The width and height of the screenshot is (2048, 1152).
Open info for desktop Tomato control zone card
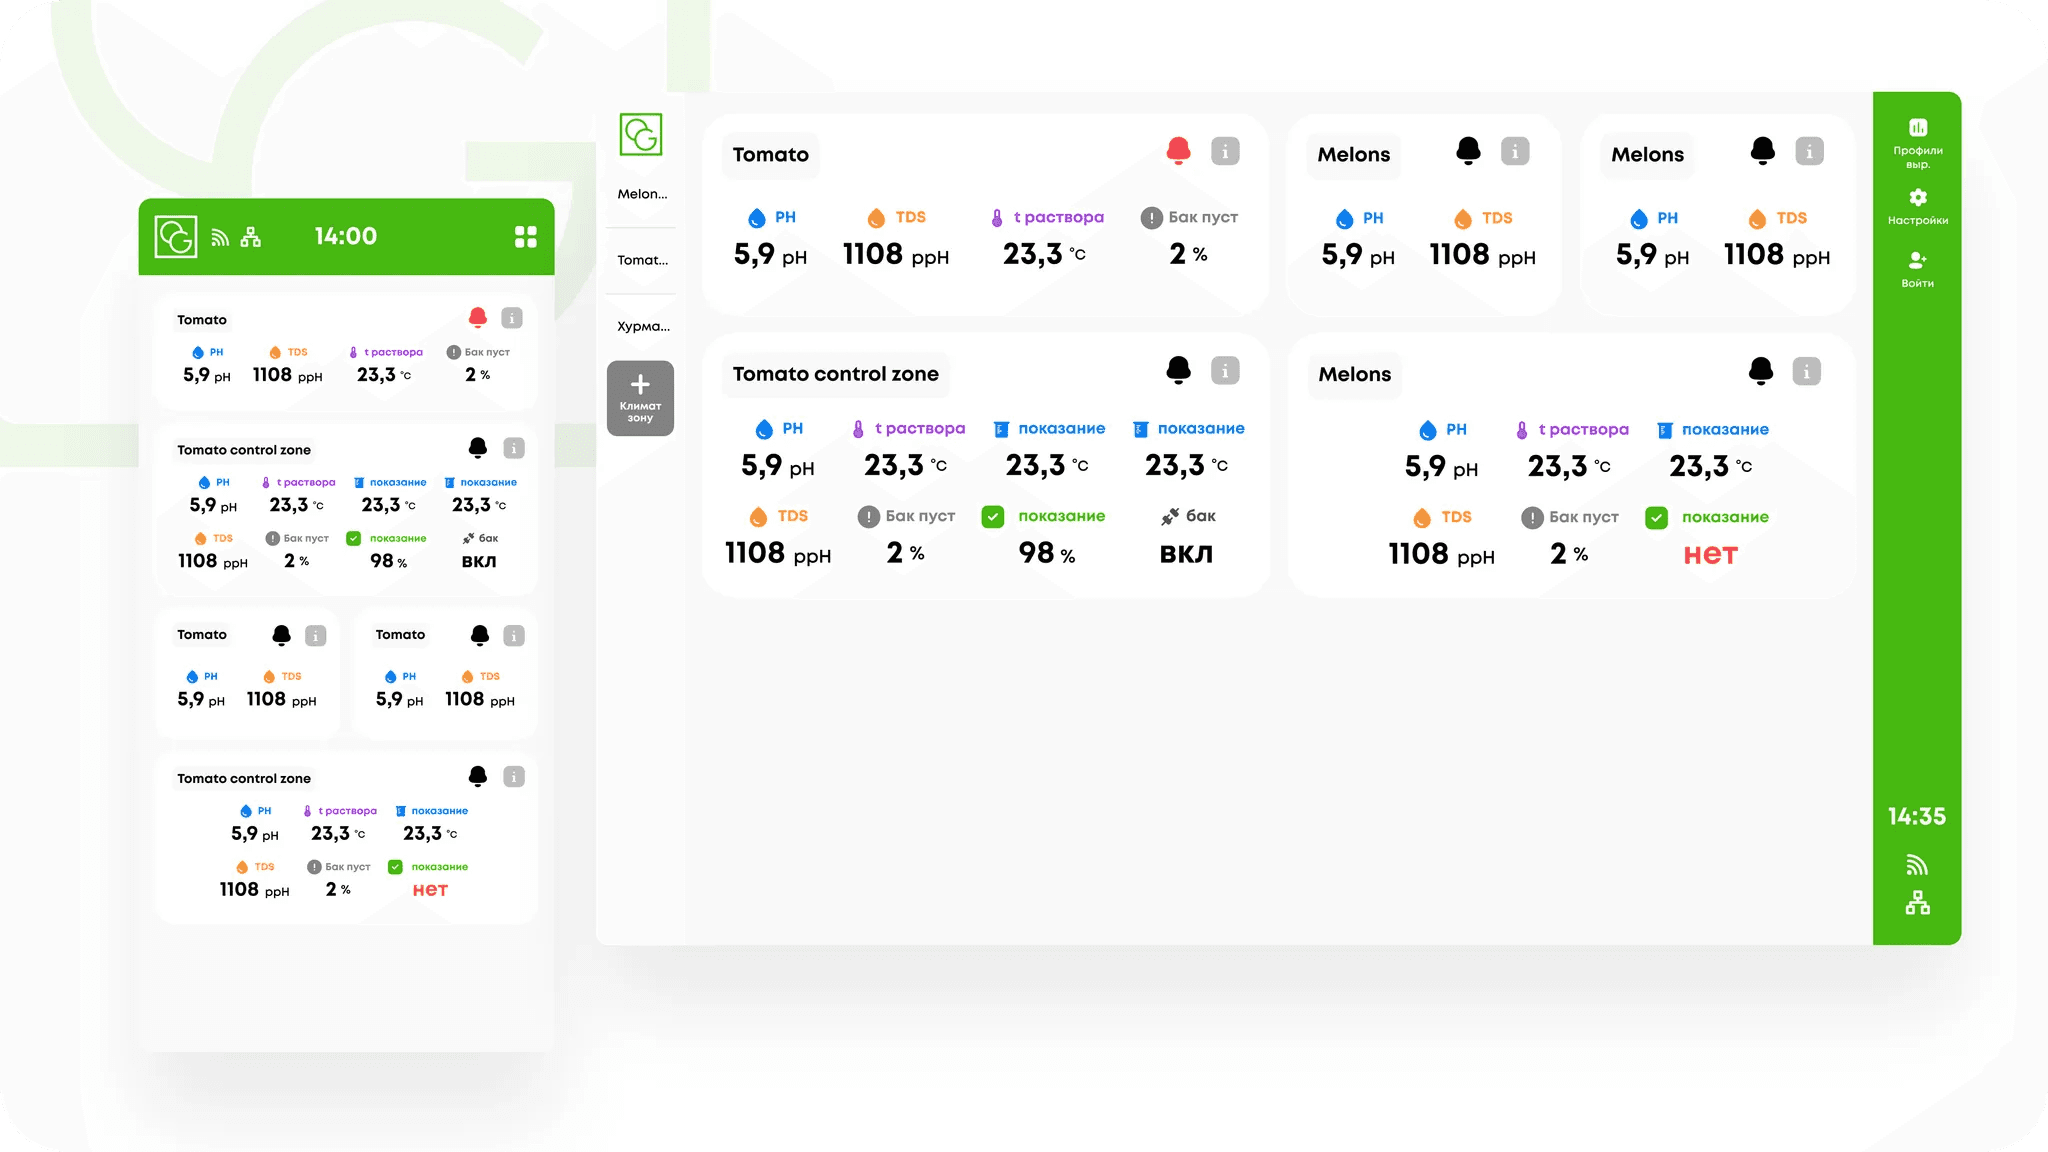pos(1225,371)
